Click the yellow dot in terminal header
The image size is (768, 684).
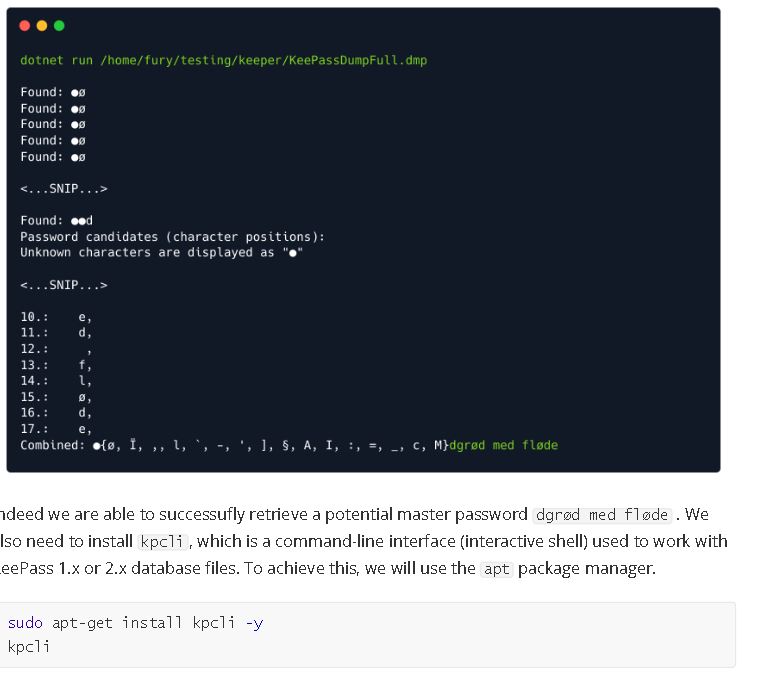pos(42,25)
